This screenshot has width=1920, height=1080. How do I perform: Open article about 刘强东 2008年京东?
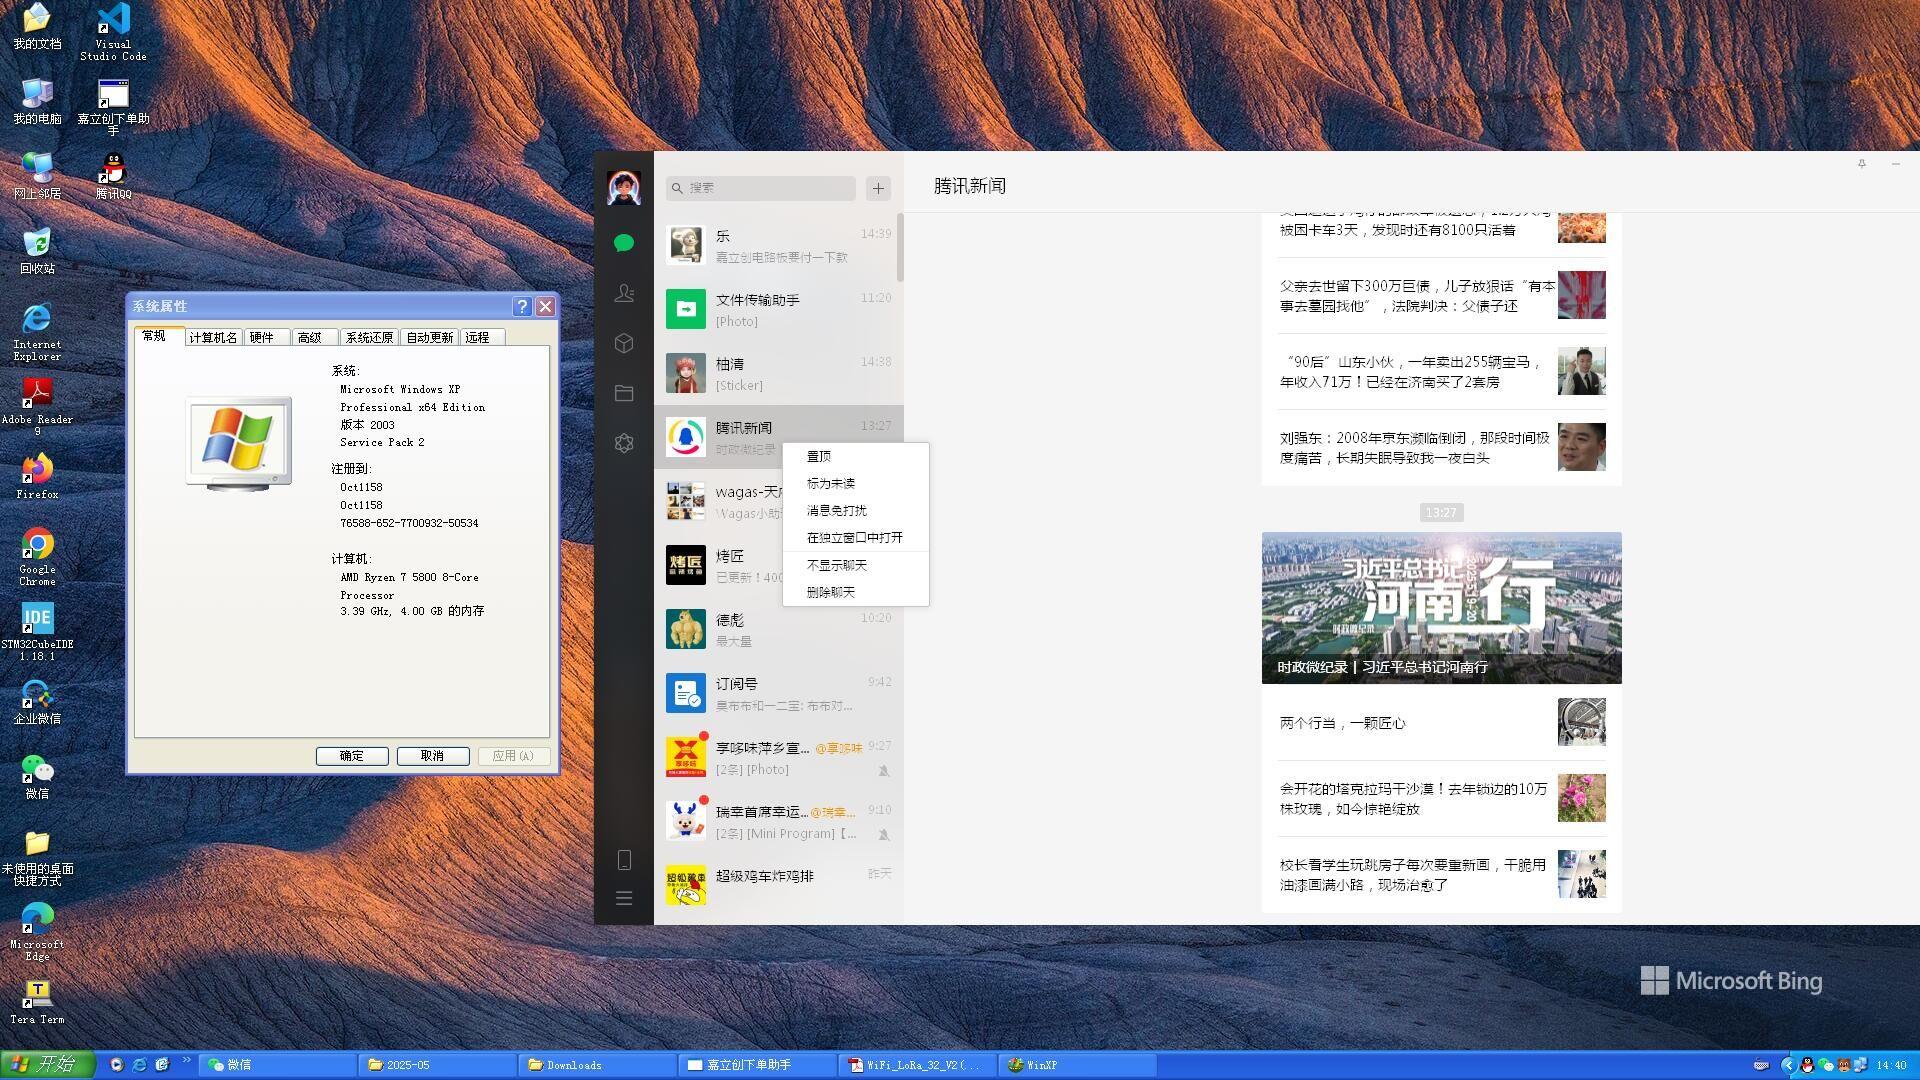(x=1441, y=447)
